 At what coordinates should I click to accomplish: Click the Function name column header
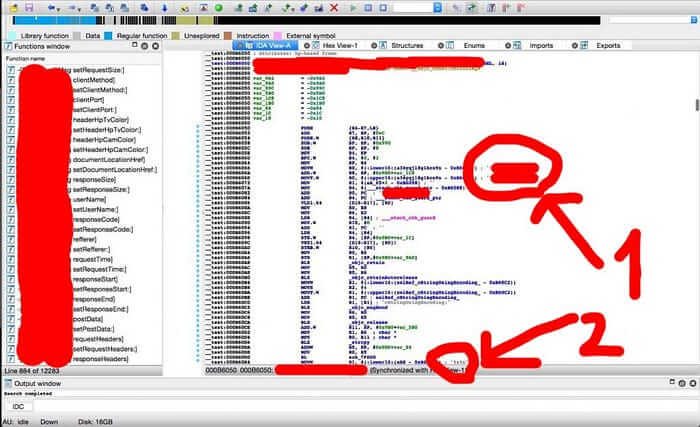point(30,59)
